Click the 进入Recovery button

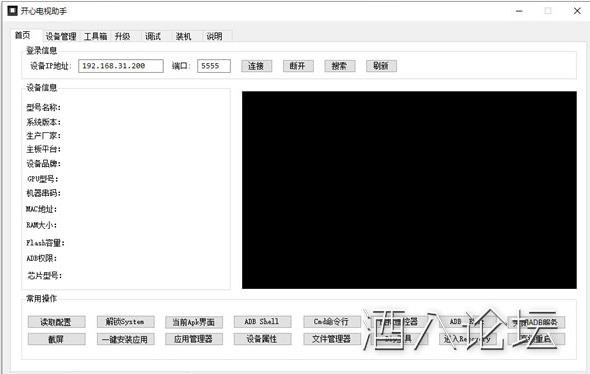pyautogui.click(x=468, y=339)
